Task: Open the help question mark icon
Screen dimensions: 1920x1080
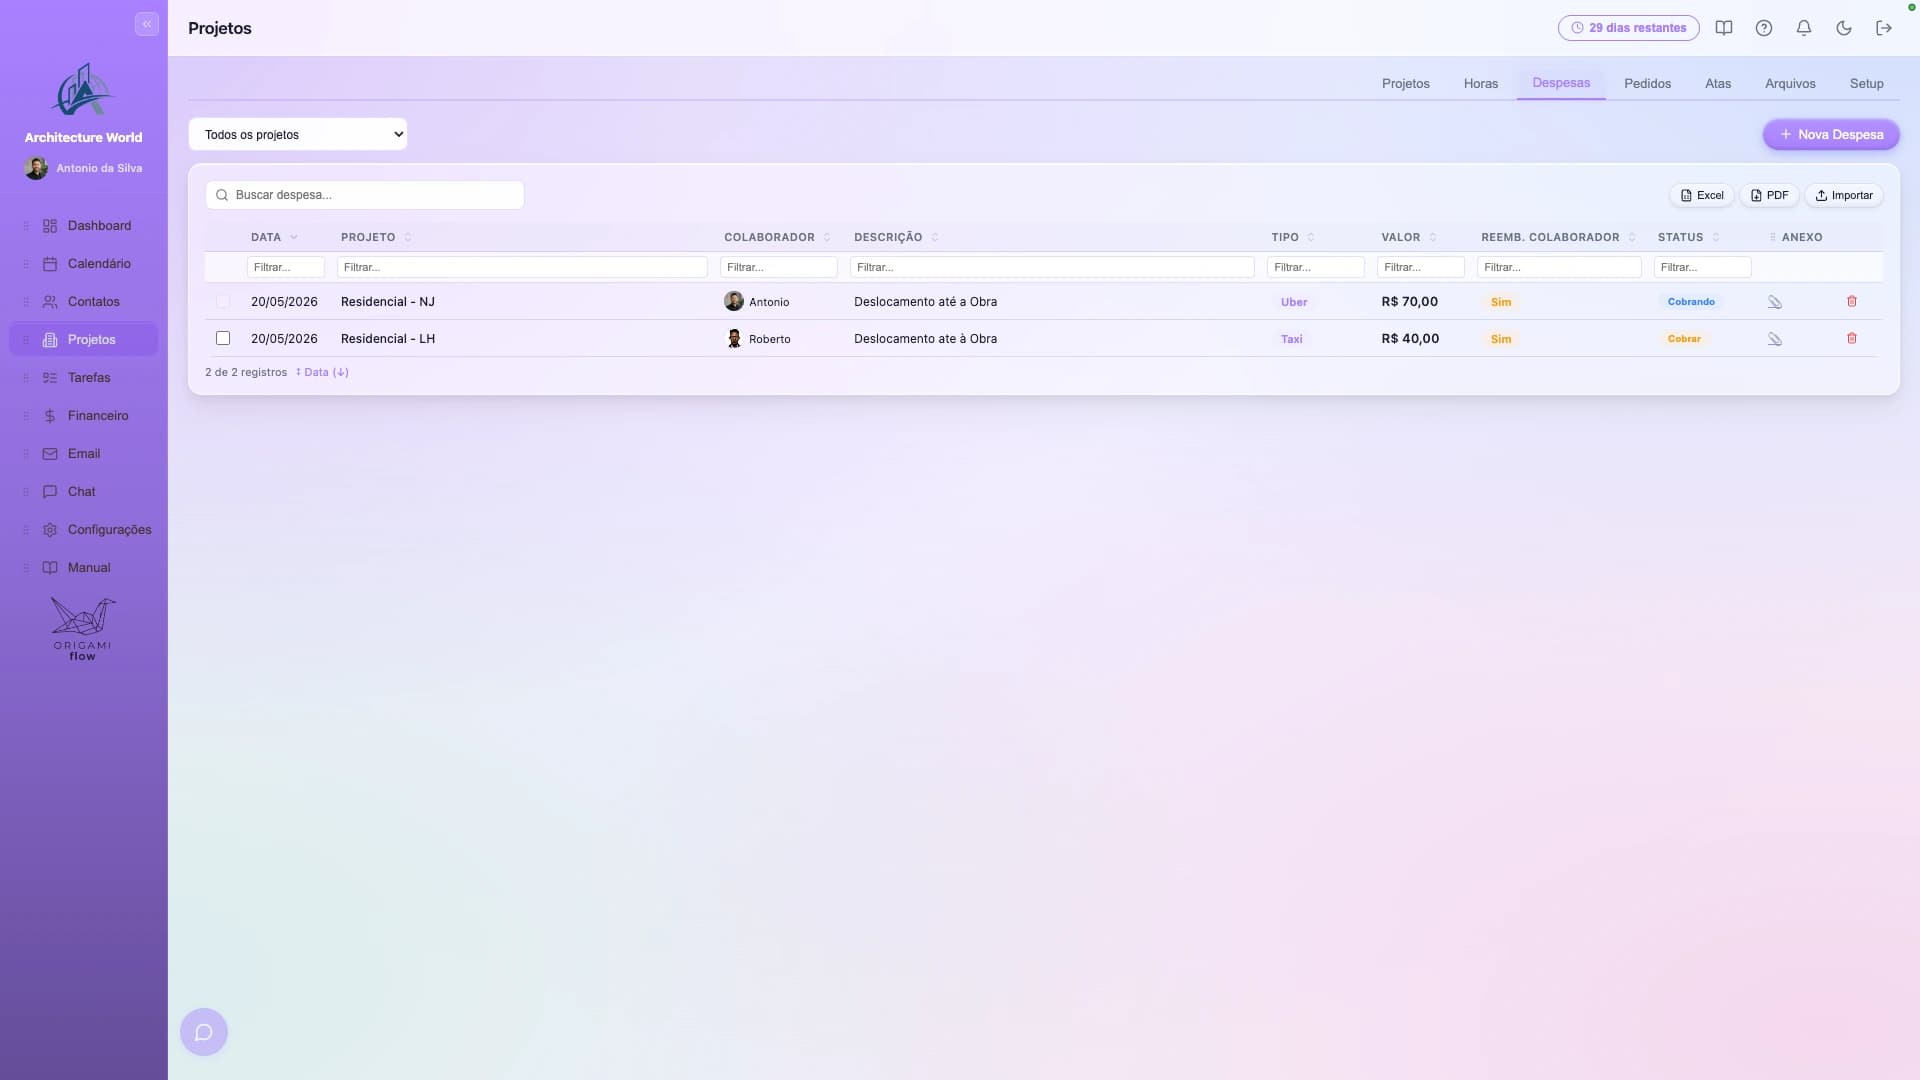Action: [1764, 28]
